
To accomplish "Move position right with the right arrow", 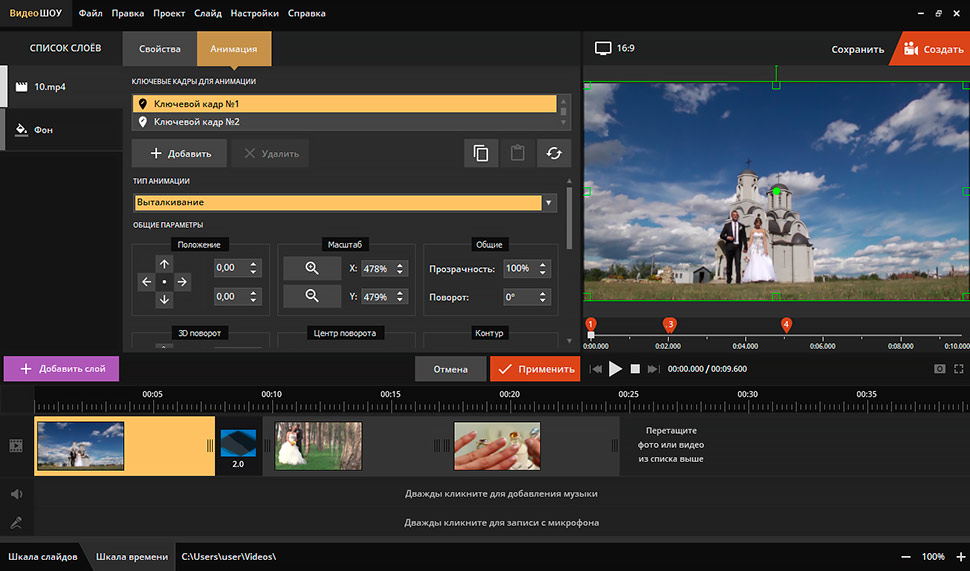I will (x=182, y=282).
